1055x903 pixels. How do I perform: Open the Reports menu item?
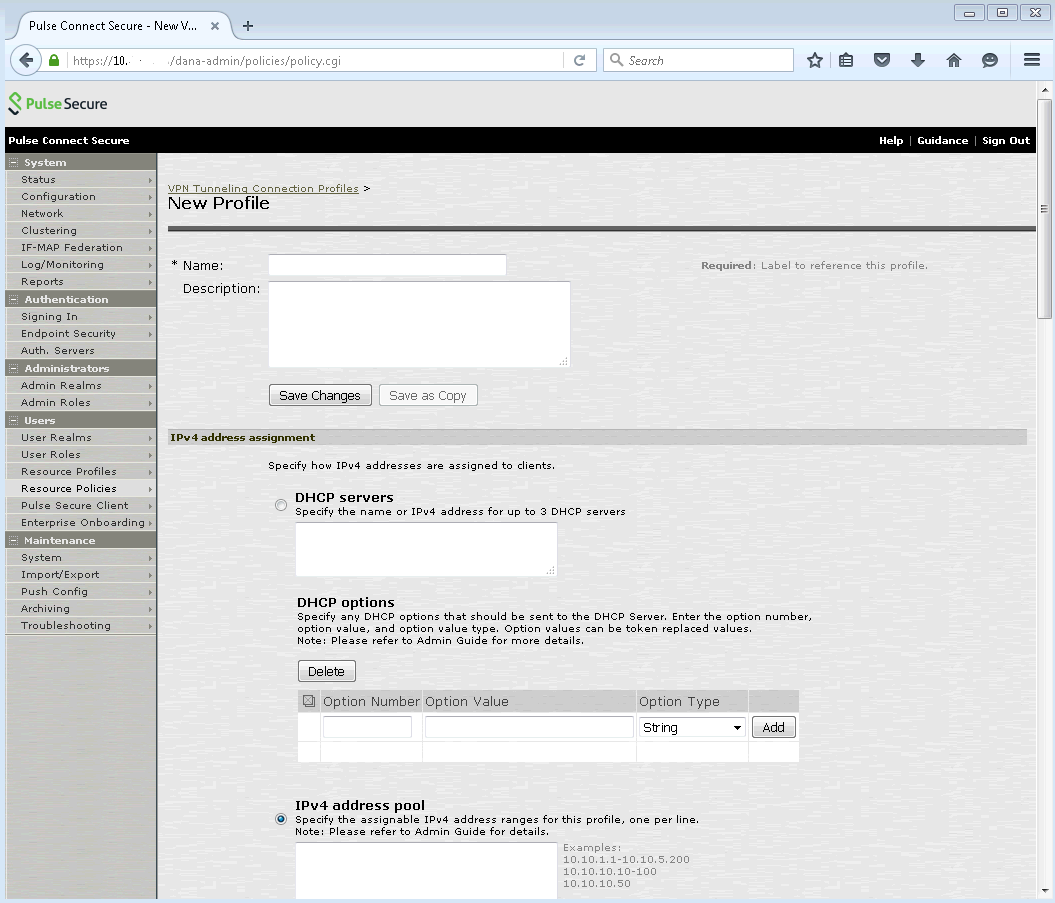pyautogui.click(x=81, y=282)
